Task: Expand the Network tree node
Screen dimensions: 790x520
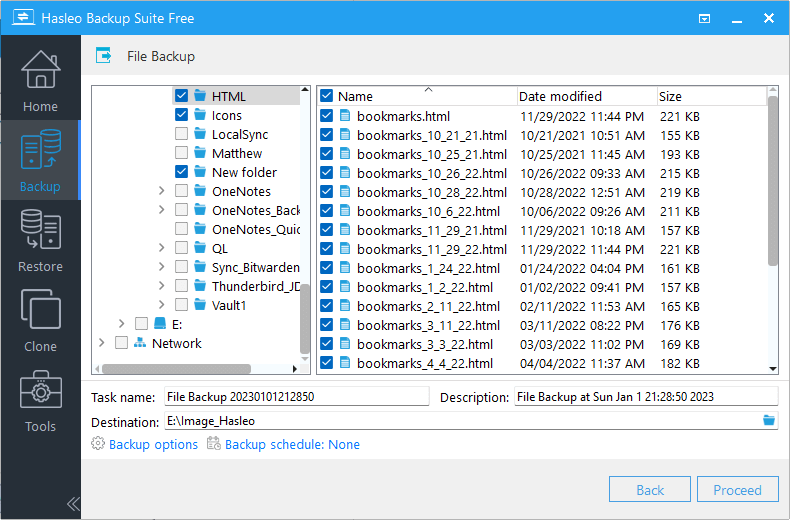Action: click(x=101, y=343)
